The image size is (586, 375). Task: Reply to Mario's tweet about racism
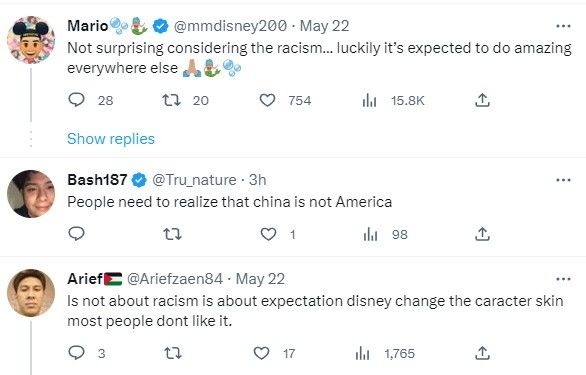tap(77, 100)
